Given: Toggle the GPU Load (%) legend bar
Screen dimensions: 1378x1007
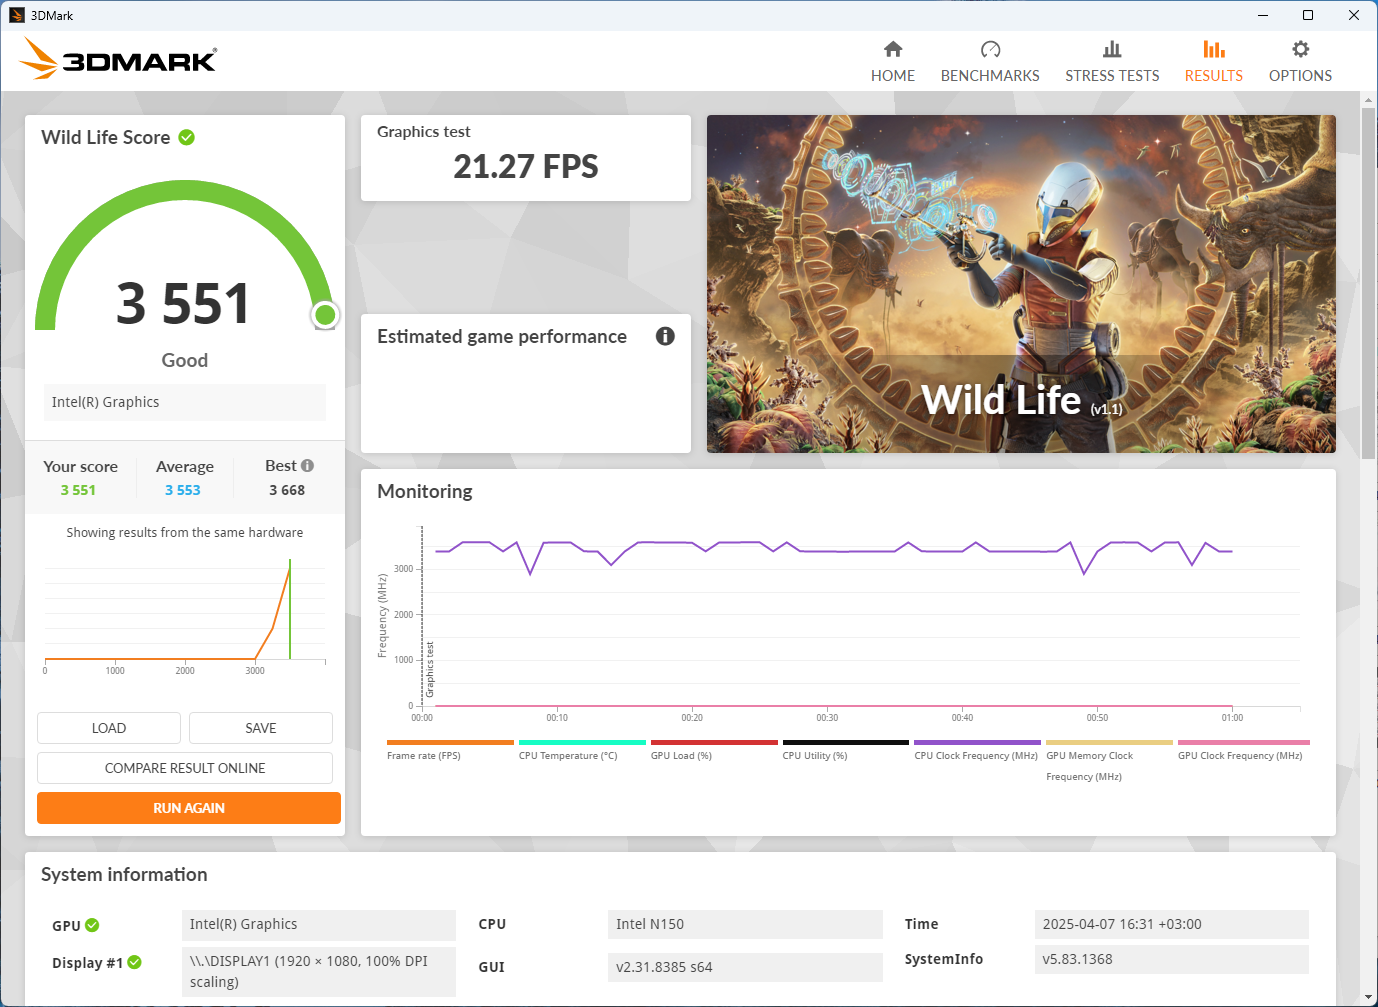Looking at the screenshot, I should [x=714, y=743].
